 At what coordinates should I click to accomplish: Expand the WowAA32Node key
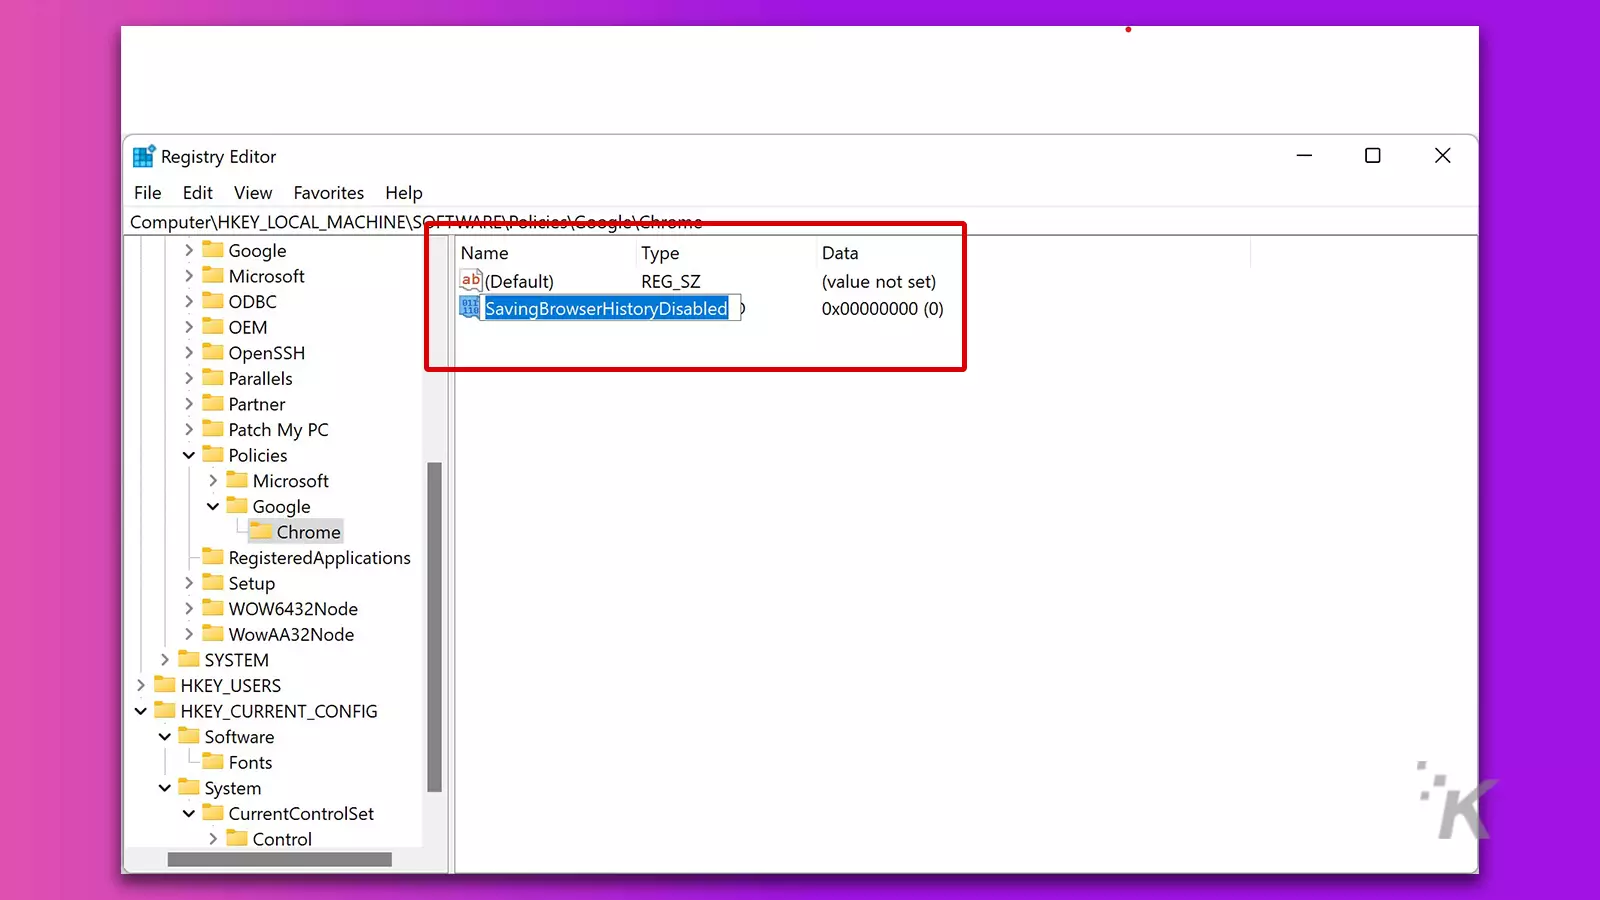189,634
